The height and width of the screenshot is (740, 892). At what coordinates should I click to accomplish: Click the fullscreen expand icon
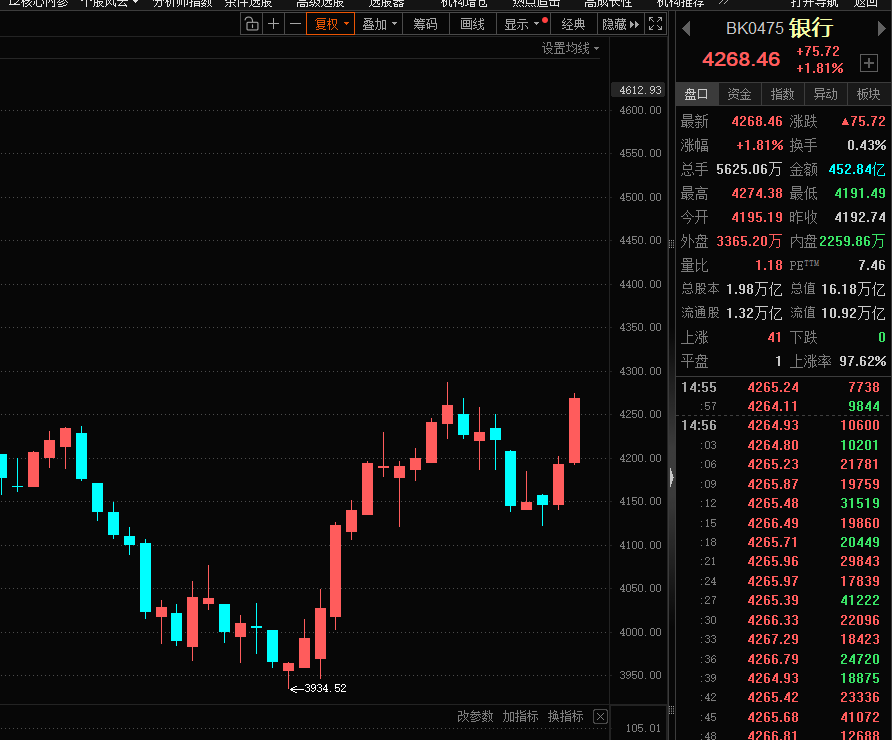click(656, 24)
